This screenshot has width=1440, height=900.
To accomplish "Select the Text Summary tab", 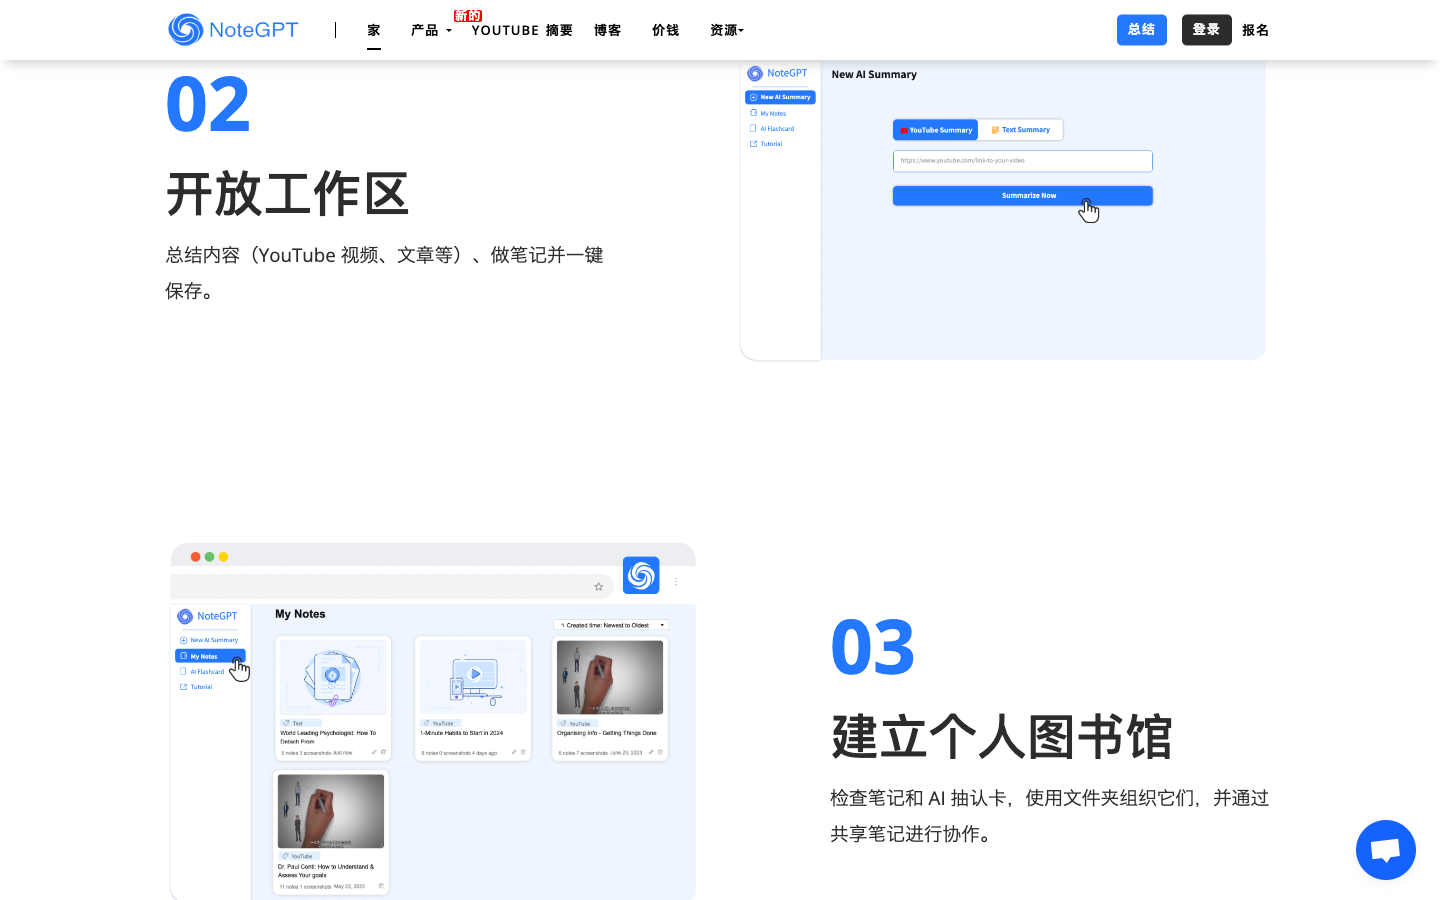I will [x=1021, y=130].
